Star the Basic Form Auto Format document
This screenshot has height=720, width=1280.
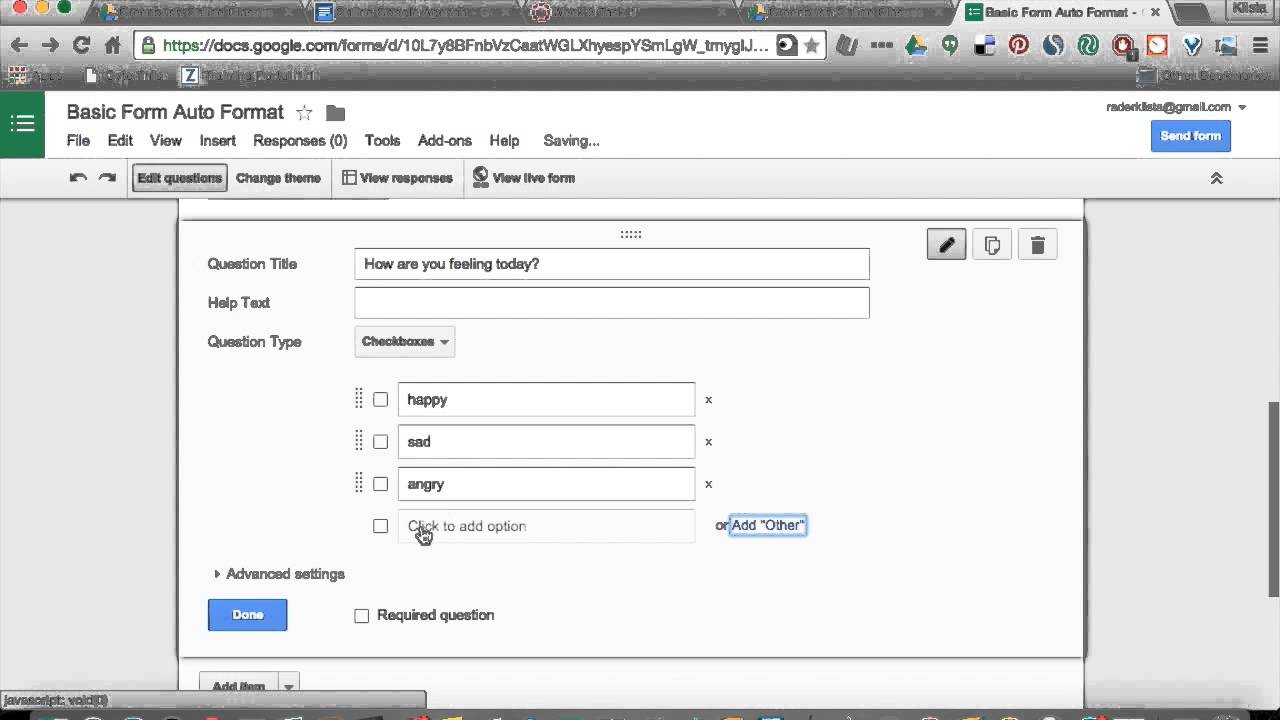point(304,113)
